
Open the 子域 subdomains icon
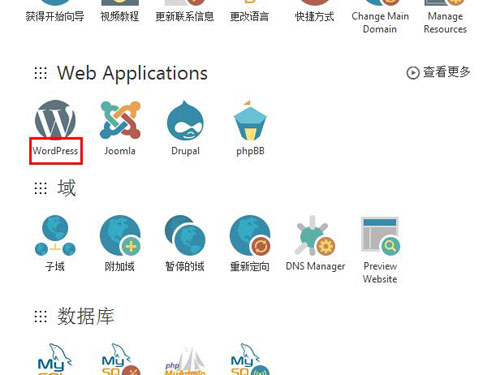(55, 235)
